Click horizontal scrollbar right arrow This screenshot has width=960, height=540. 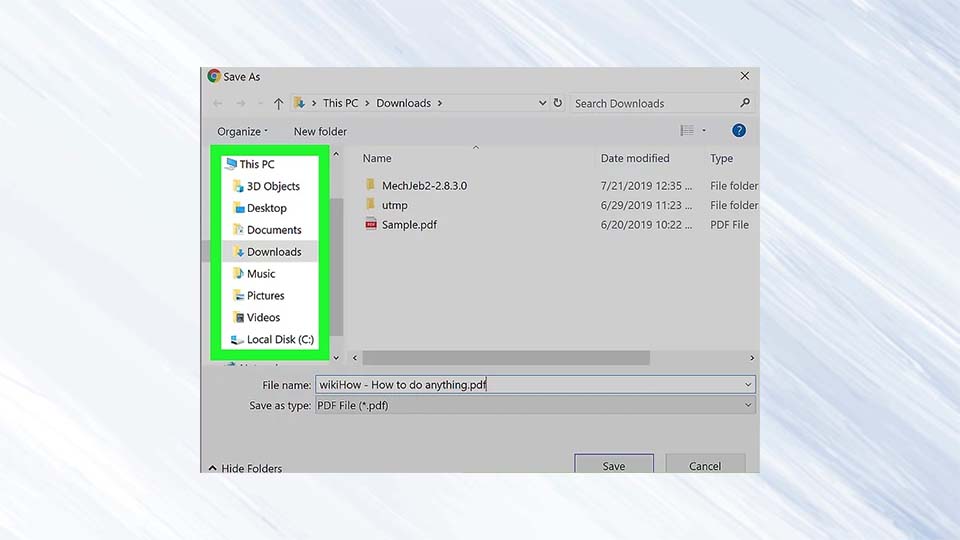pyautogui.click(x=752, y=358)
